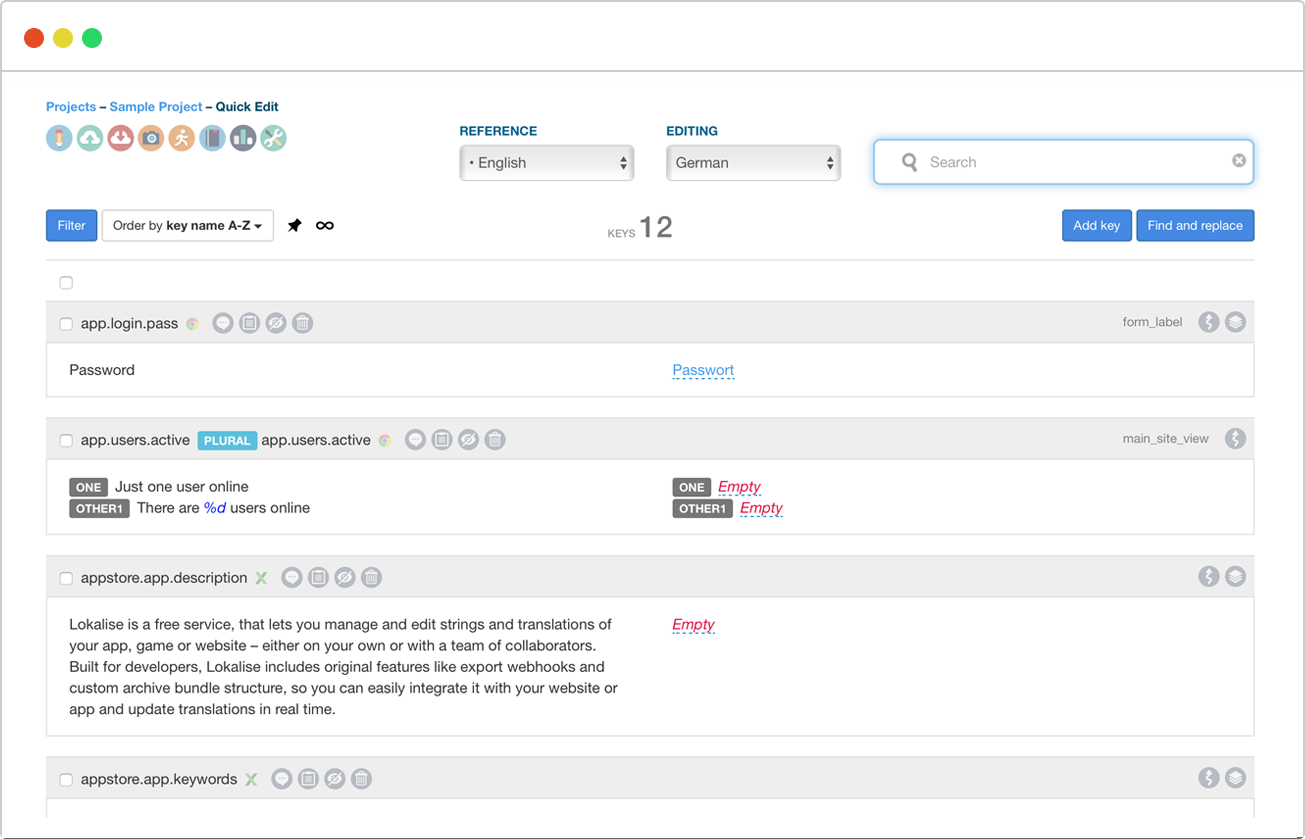Image resolution: width=1305 pixels, height=839 pixels.
Task: Open the editor pencil icon in project toolbar
Action: 59,138
